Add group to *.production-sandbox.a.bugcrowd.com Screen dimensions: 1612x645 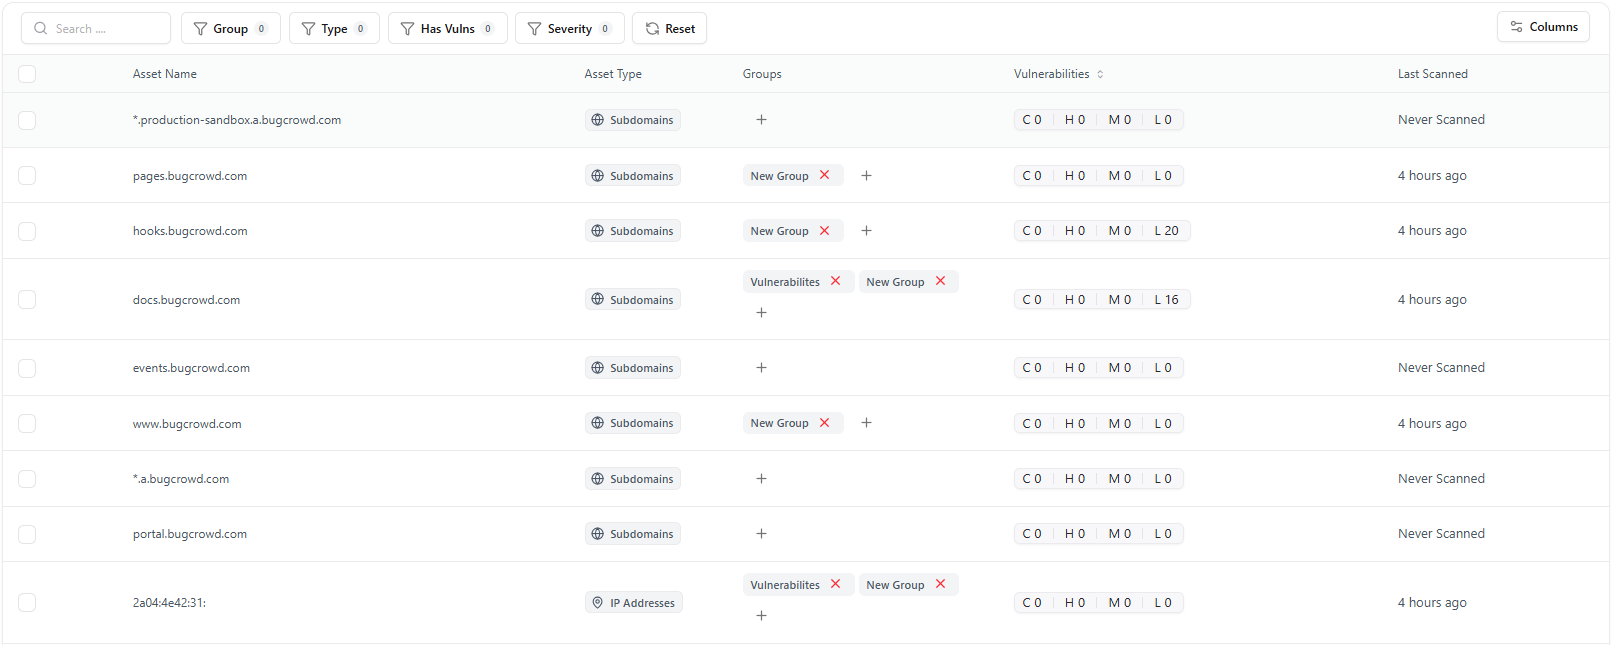761,120
